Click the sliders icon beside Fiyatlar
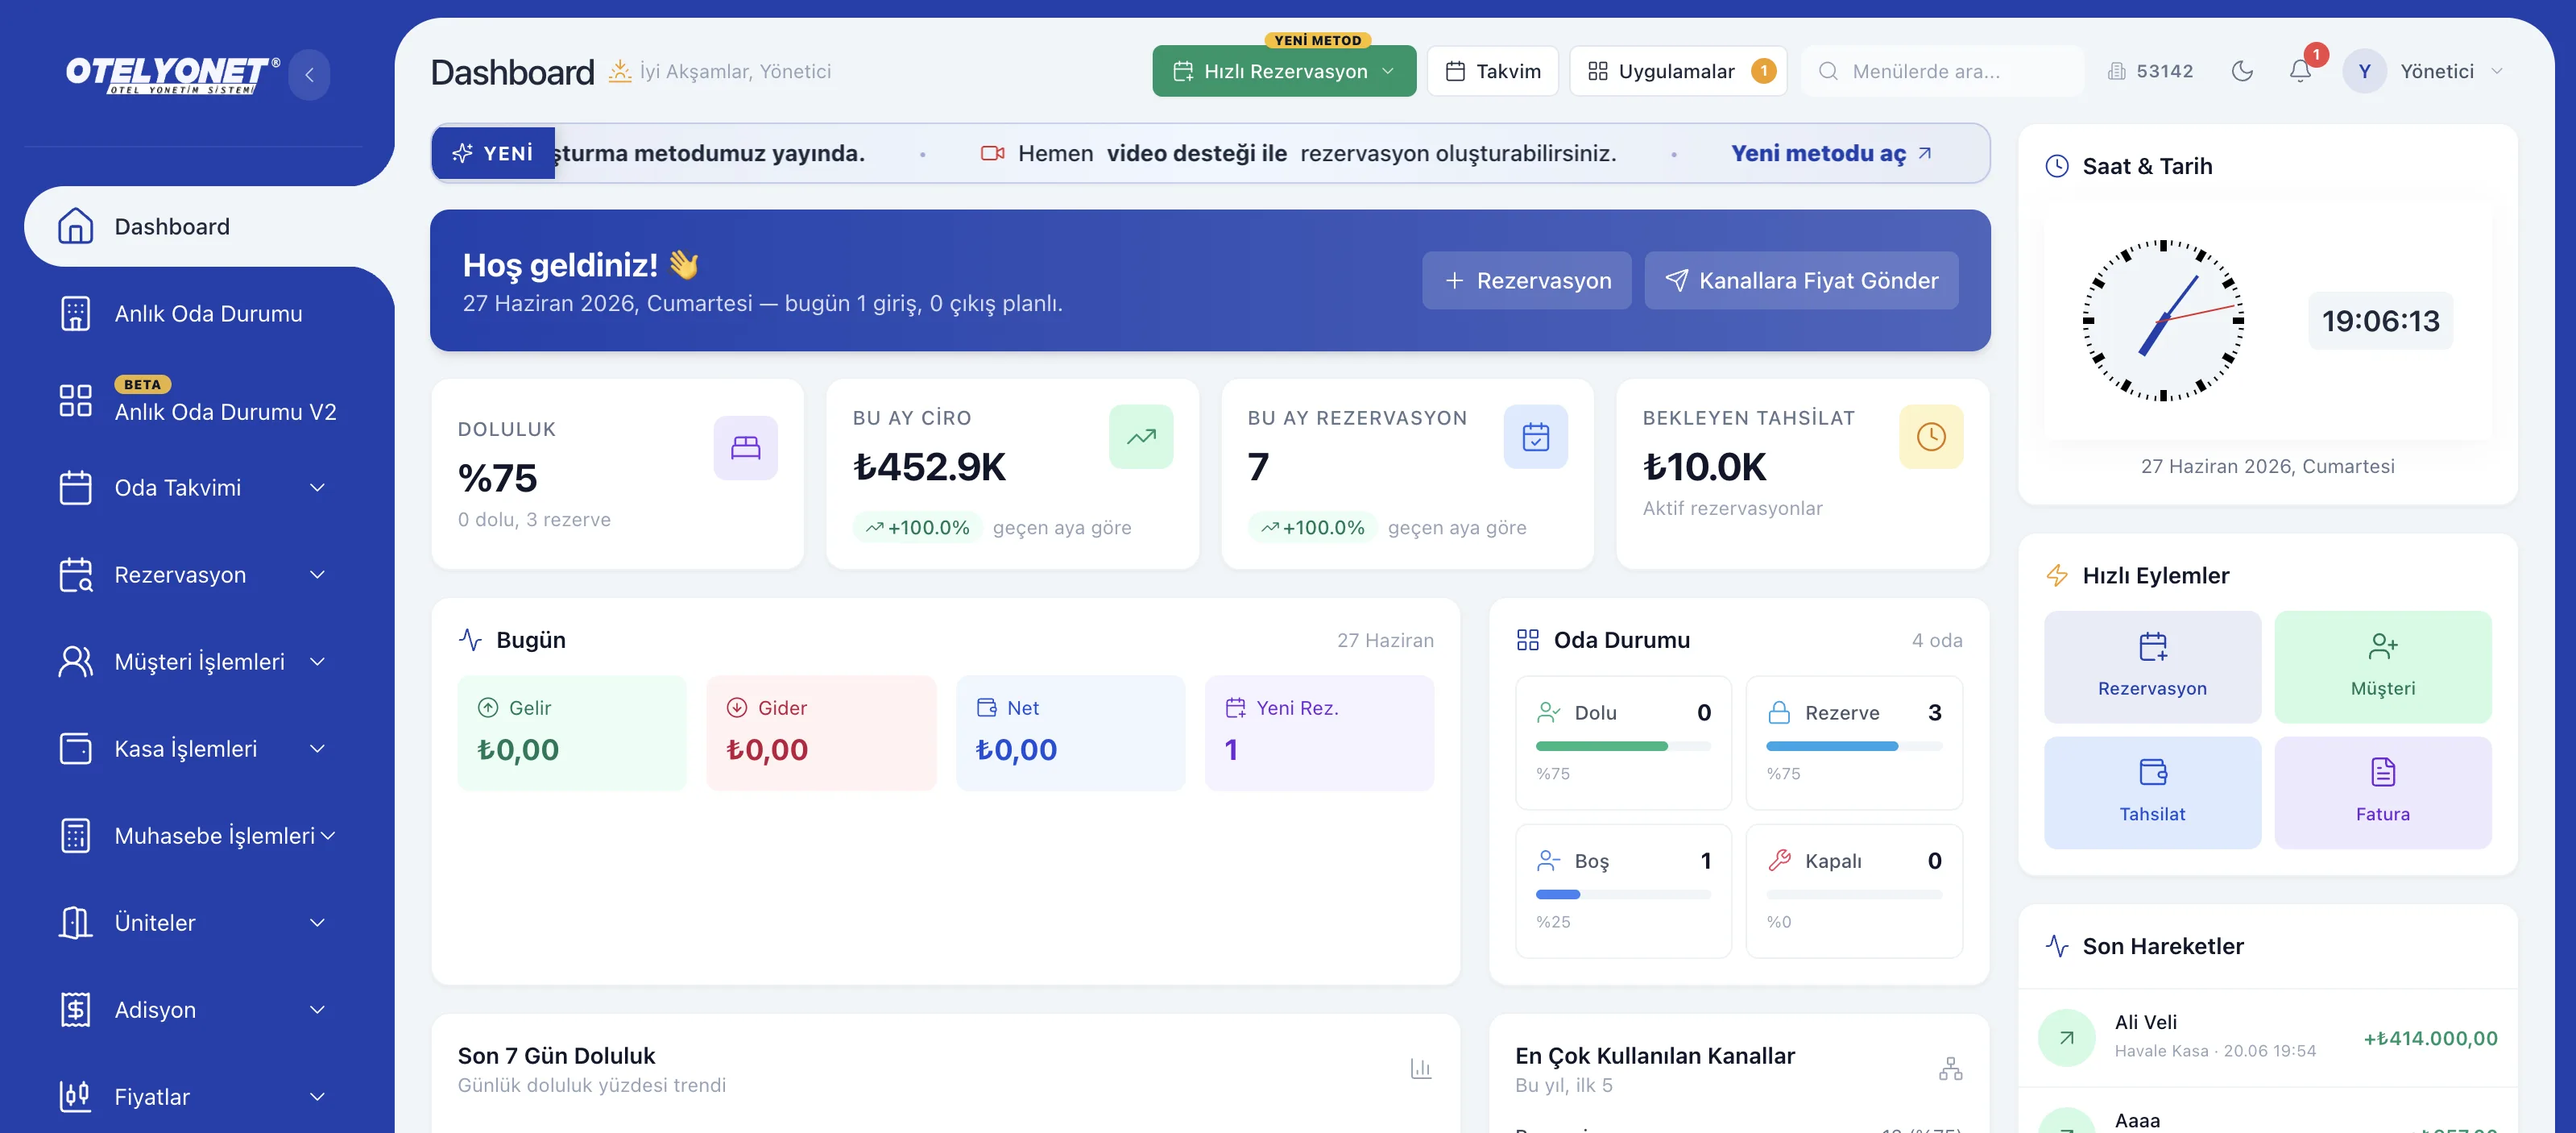The height and width of the screenshot is (1133, 2576). [x=75, y=1097]
